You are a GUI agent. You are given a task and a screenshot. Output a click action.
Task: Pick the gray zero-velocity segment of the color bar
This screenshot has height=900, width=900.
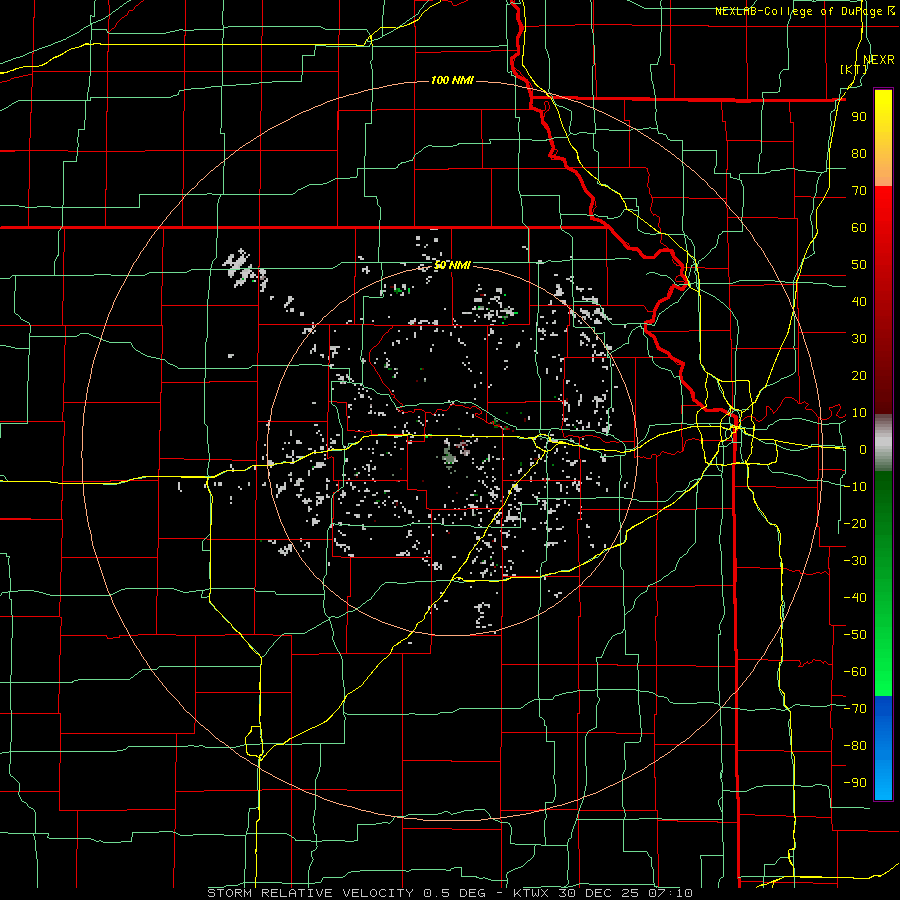pos(883,443)
